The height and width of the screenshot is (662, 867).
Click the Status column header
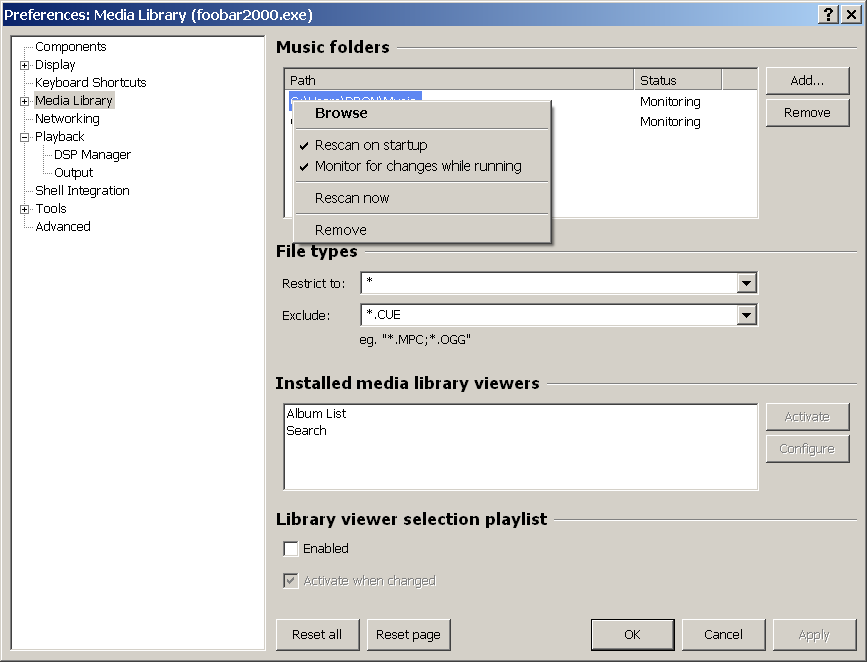pyautogui.click(x=677, y=80)
